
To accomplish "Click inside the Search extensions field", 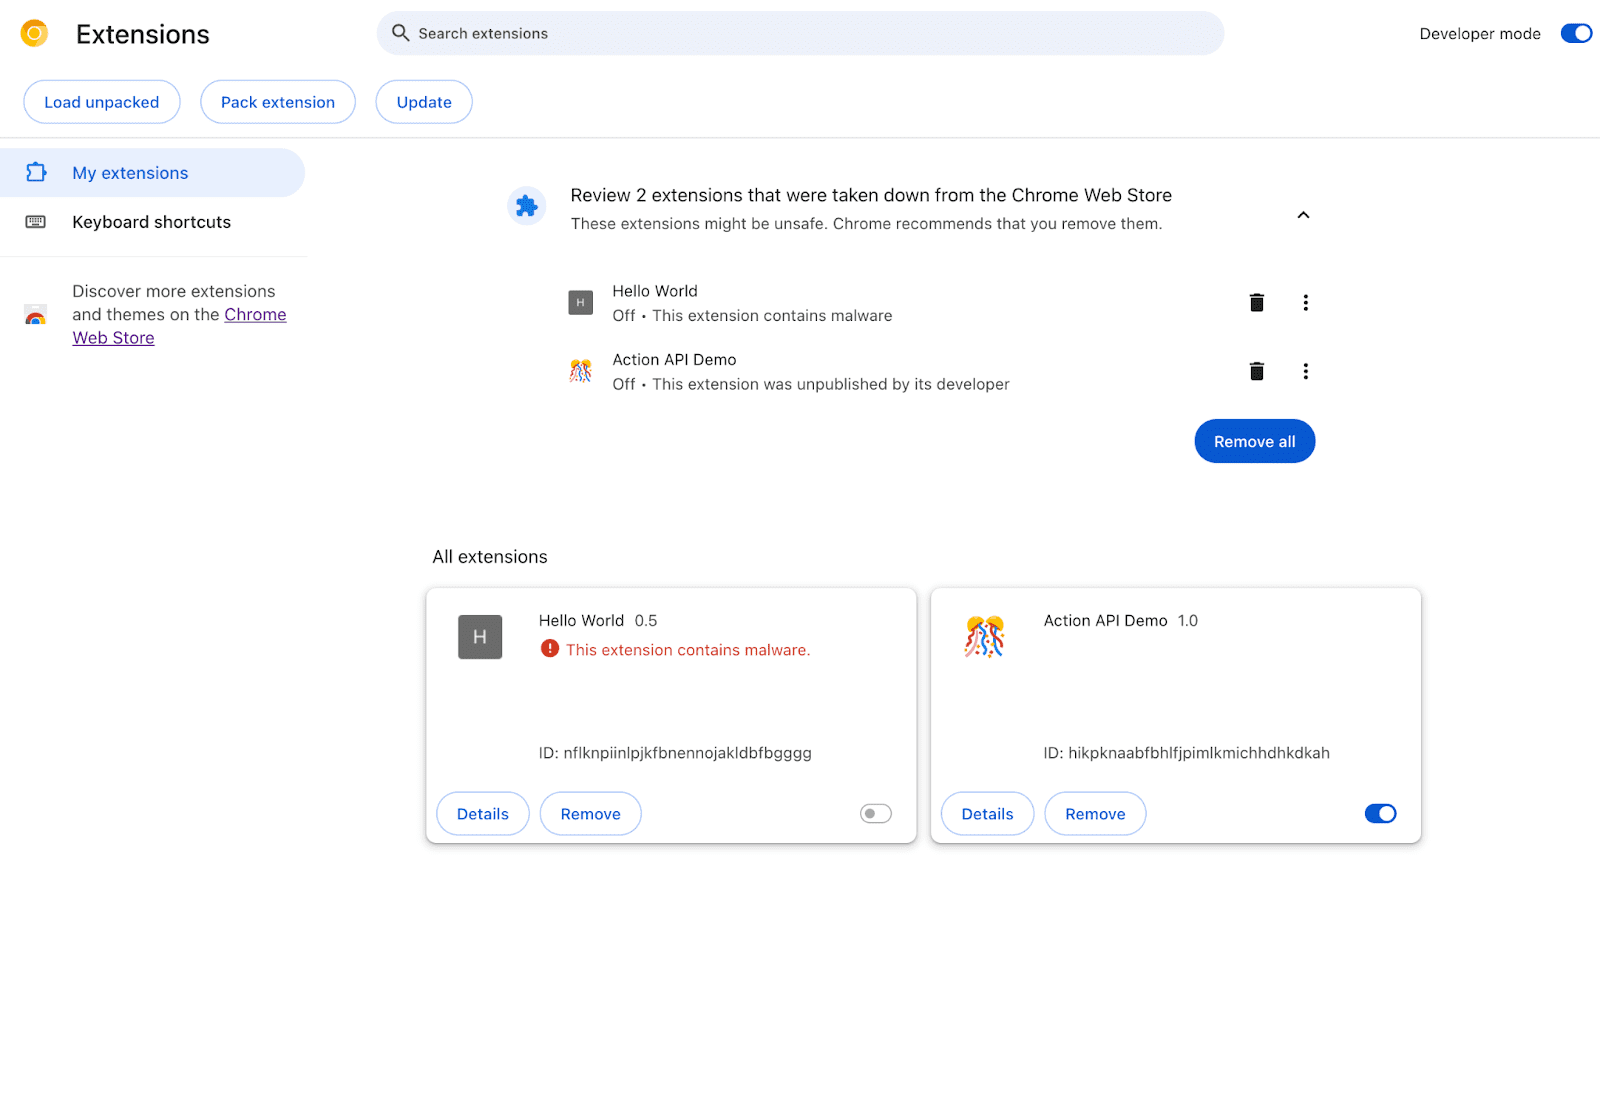I will coord(700,33).
